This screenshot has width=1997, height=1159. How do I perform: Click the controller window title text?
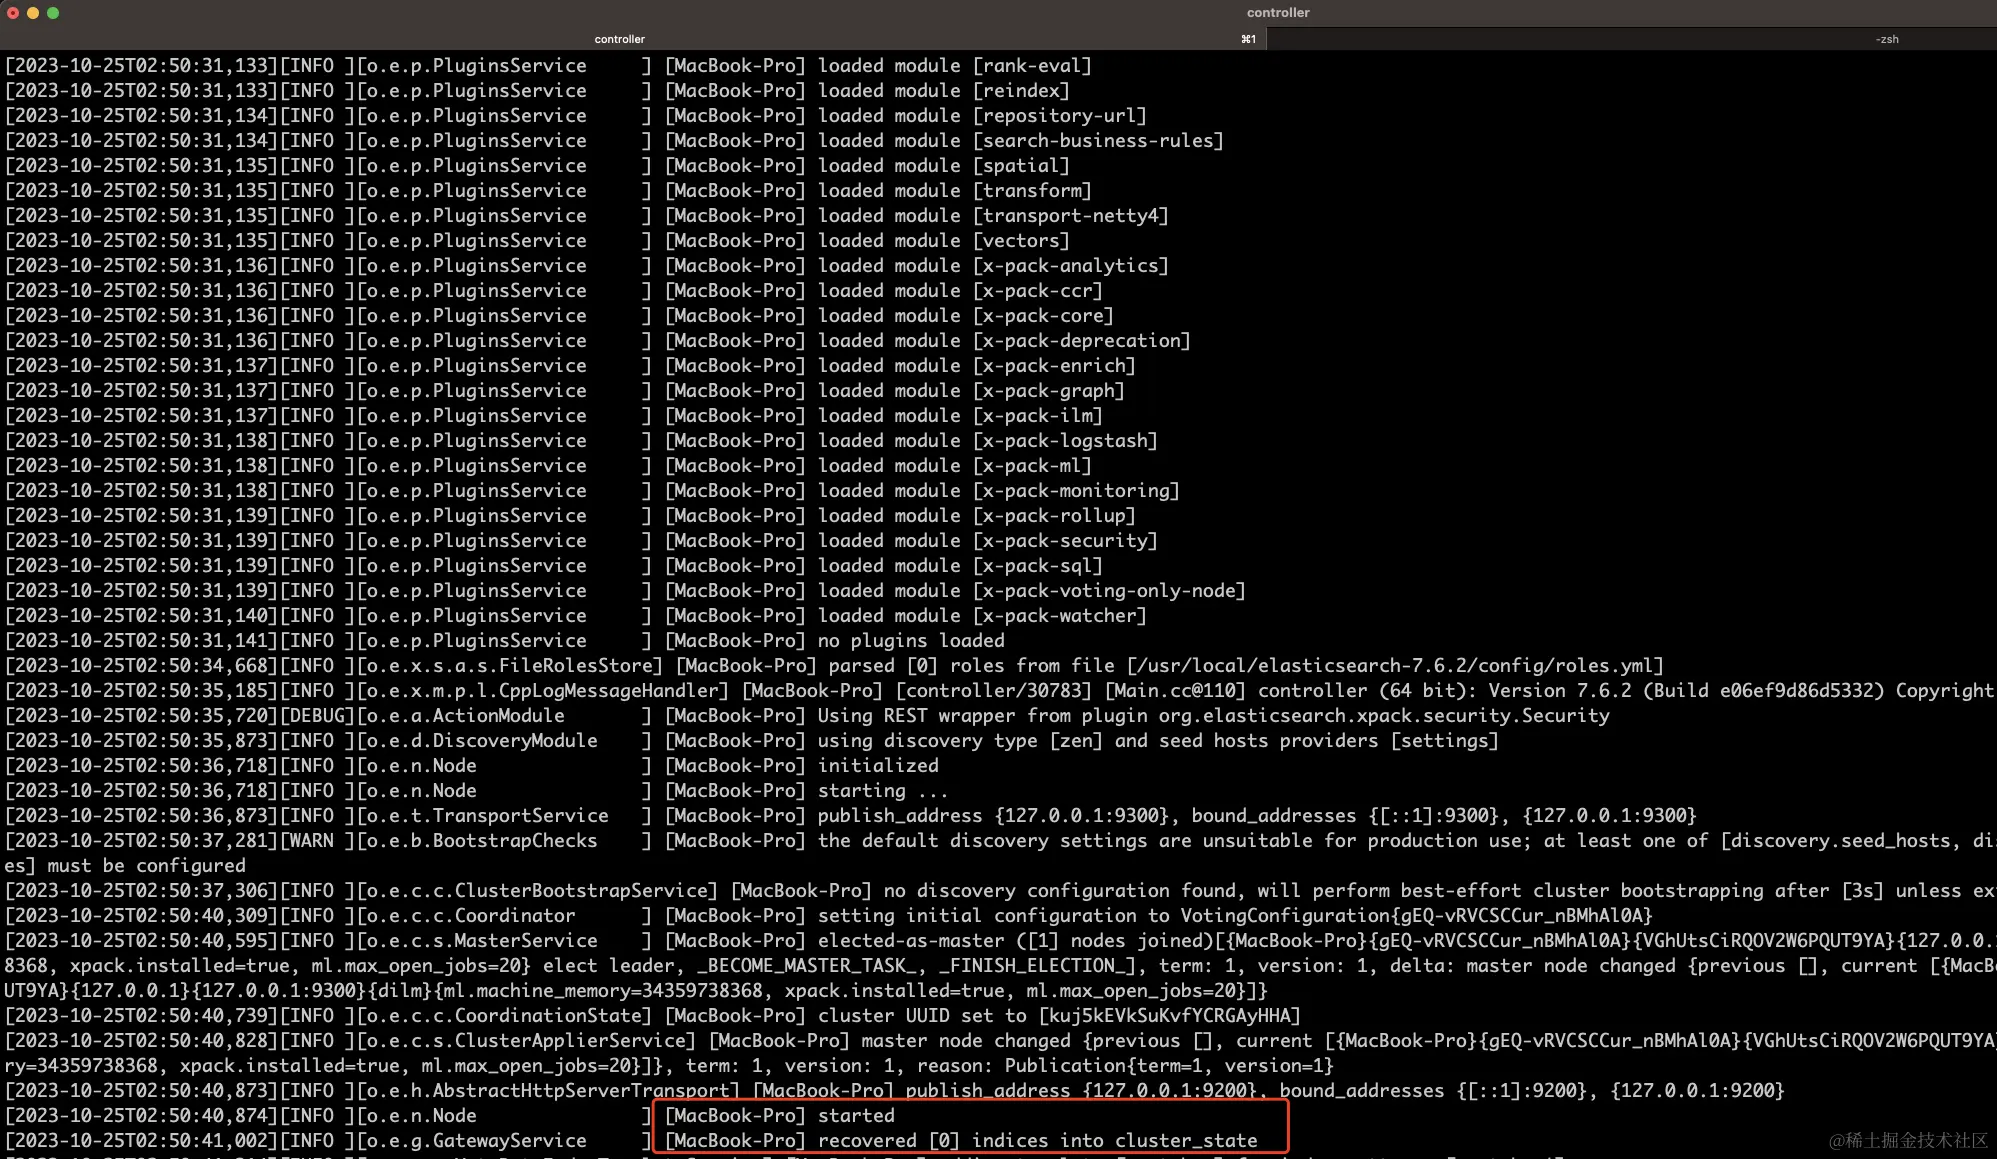pos(1277,13)
